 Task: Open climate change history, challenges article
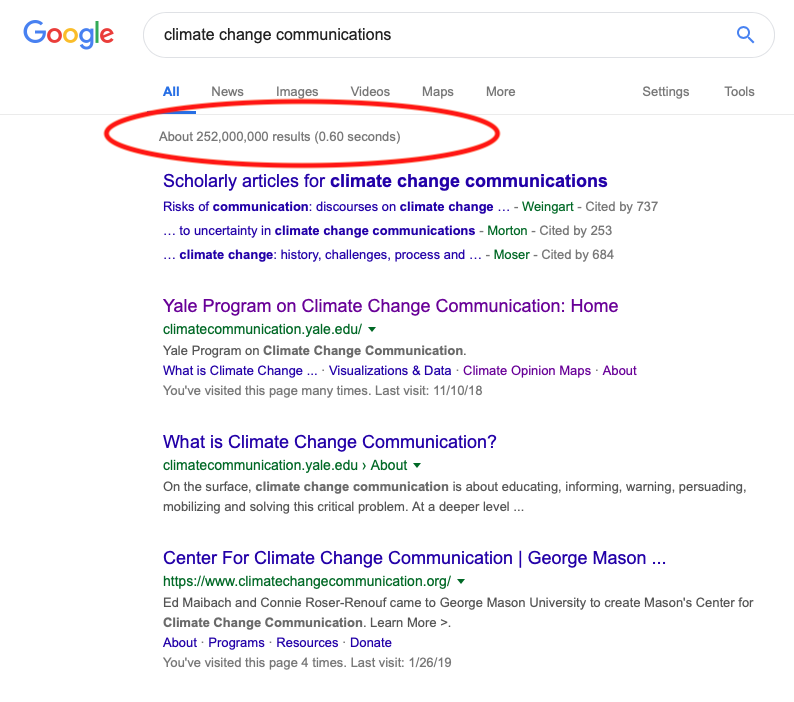click(x=322, y=254)
